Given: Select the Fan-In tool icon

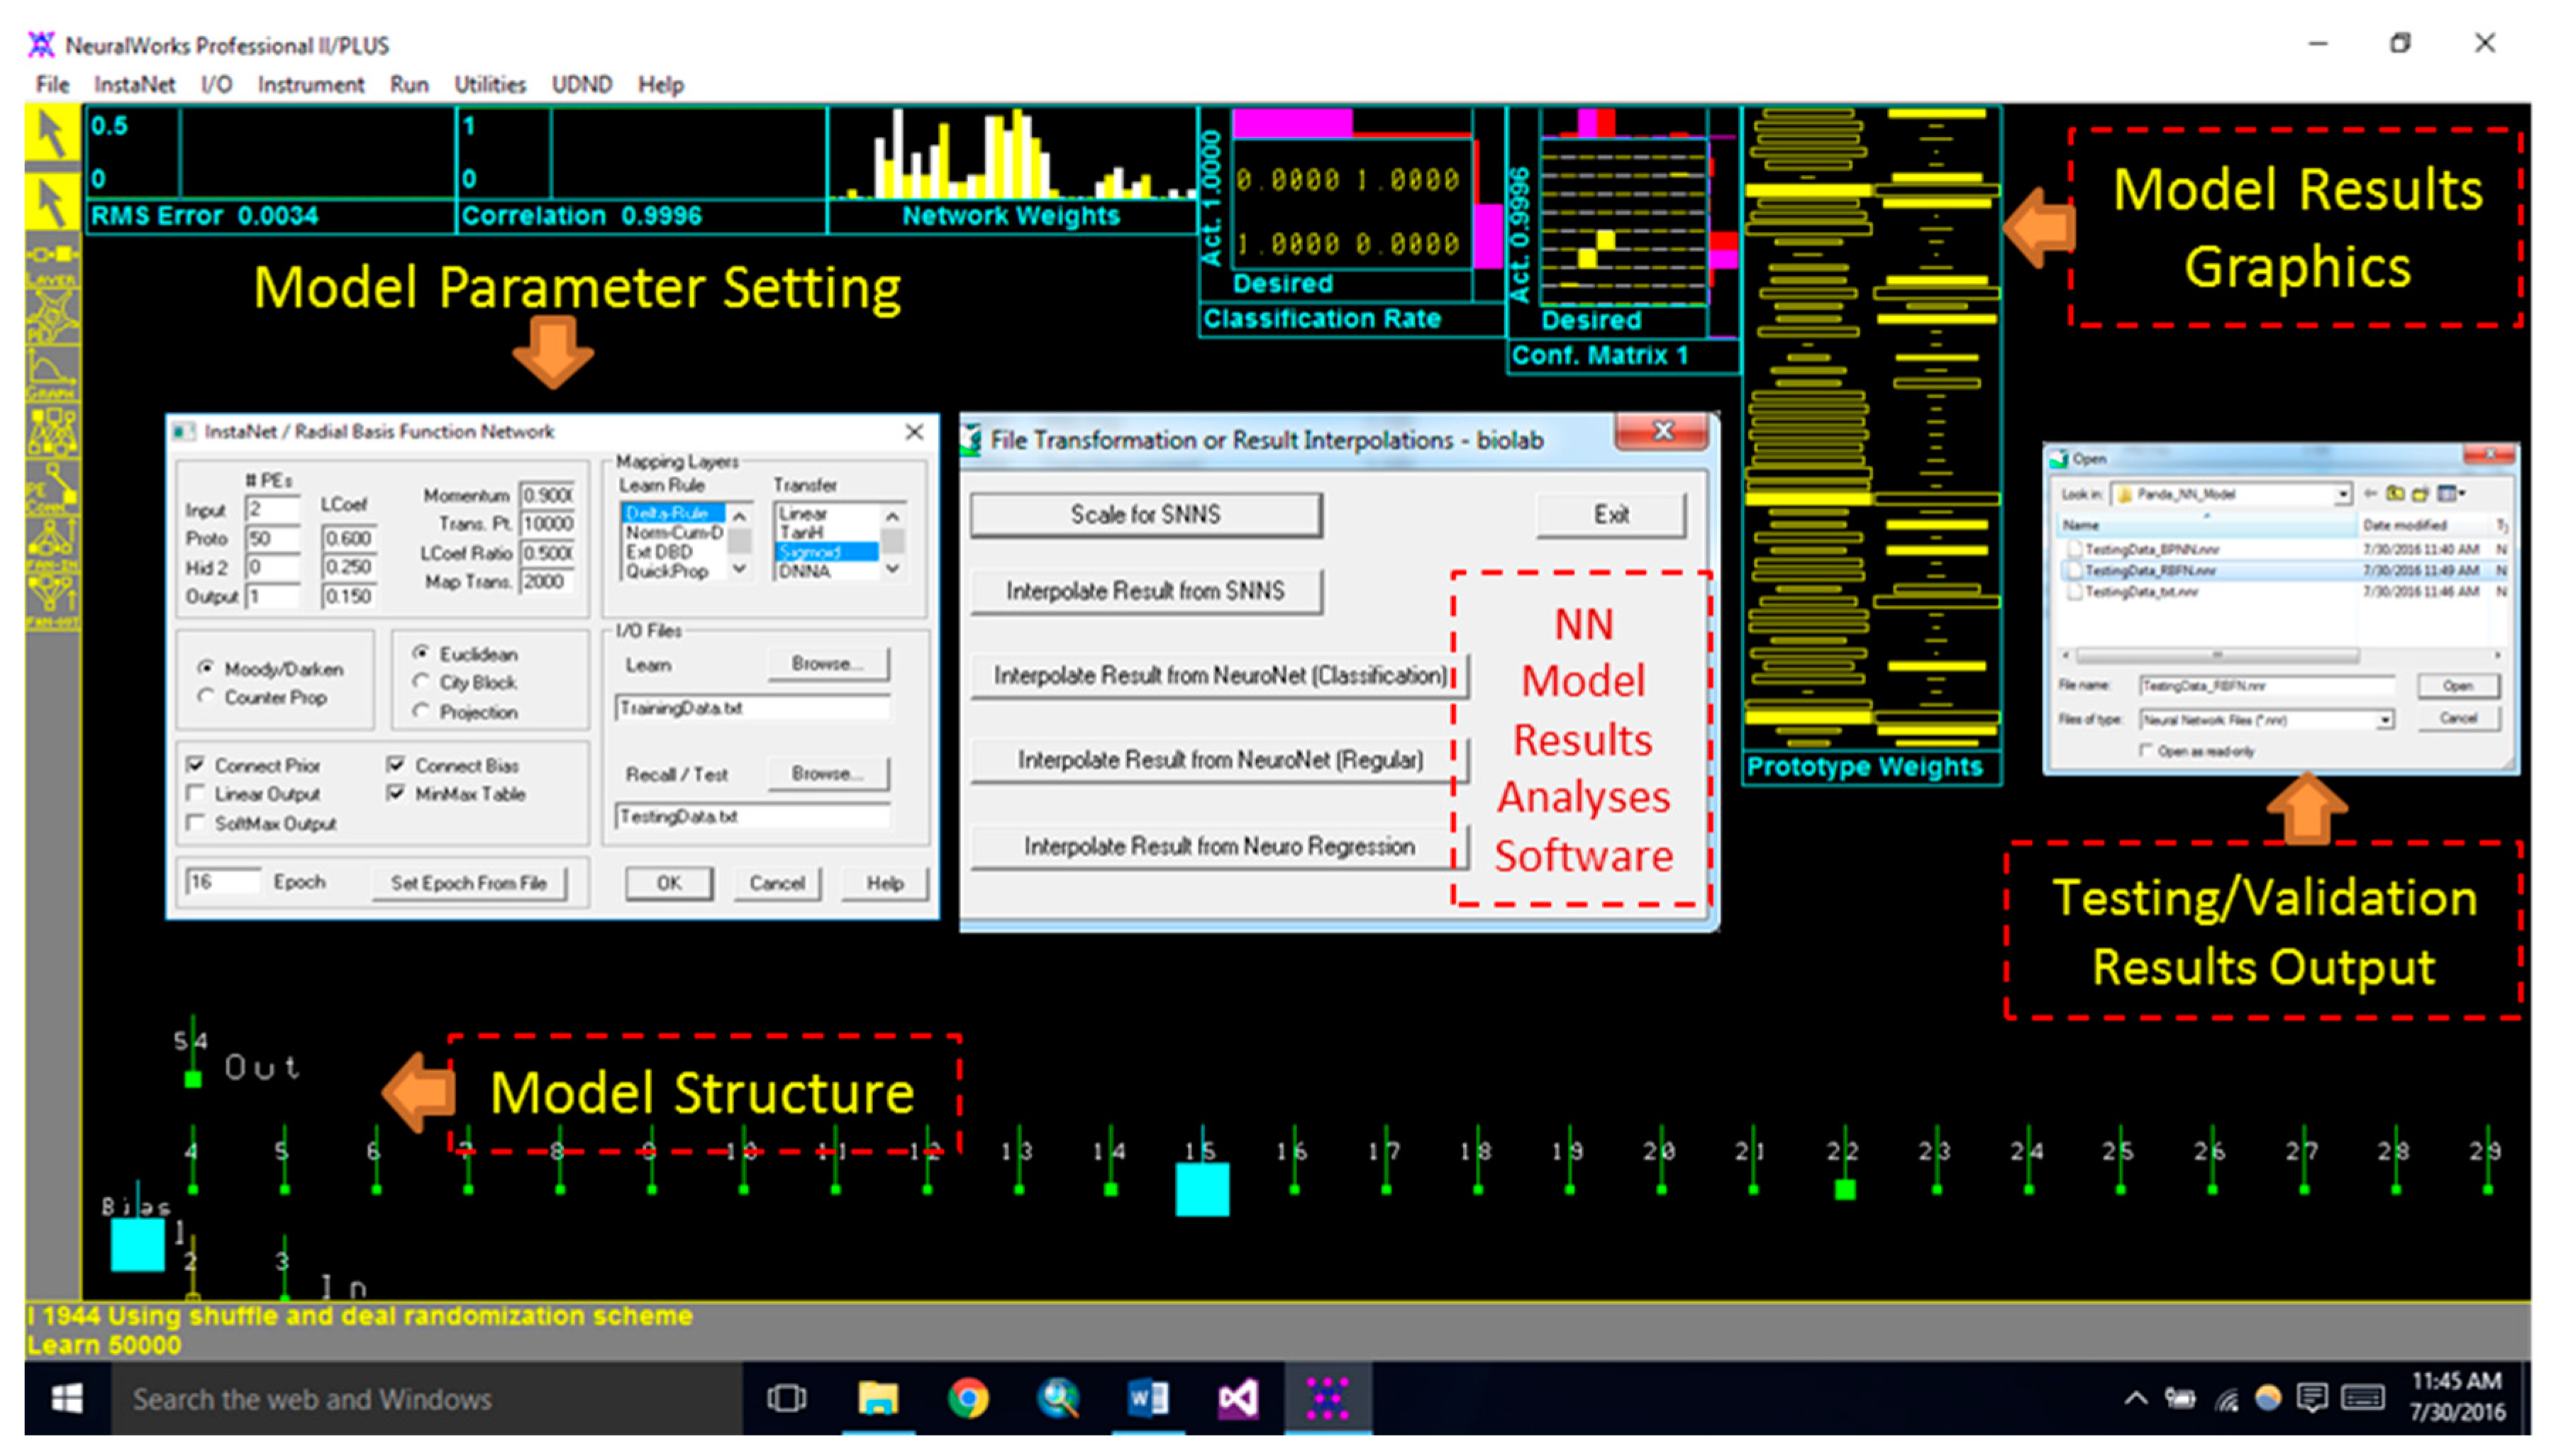Looking at the screenshot, I should pyautogui.click(x=52, y=545).
